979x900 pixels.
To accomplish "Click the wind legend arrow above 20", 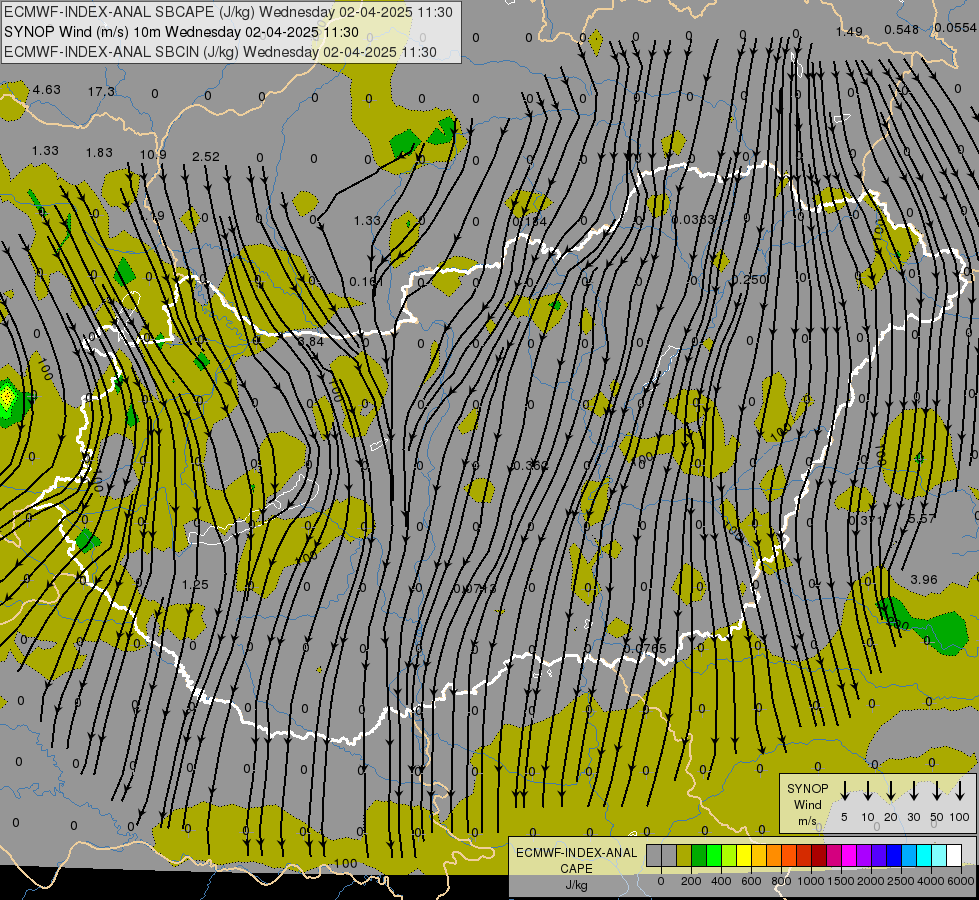I will click(890, 791).
